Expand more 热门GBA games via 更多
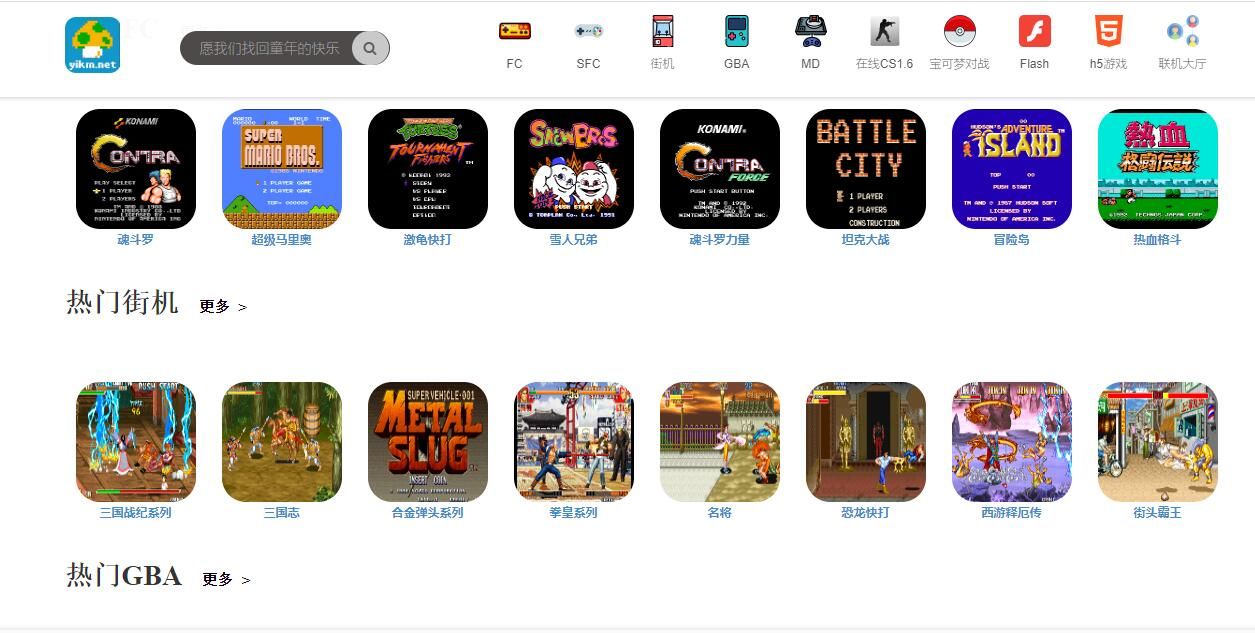 [226, 579]
